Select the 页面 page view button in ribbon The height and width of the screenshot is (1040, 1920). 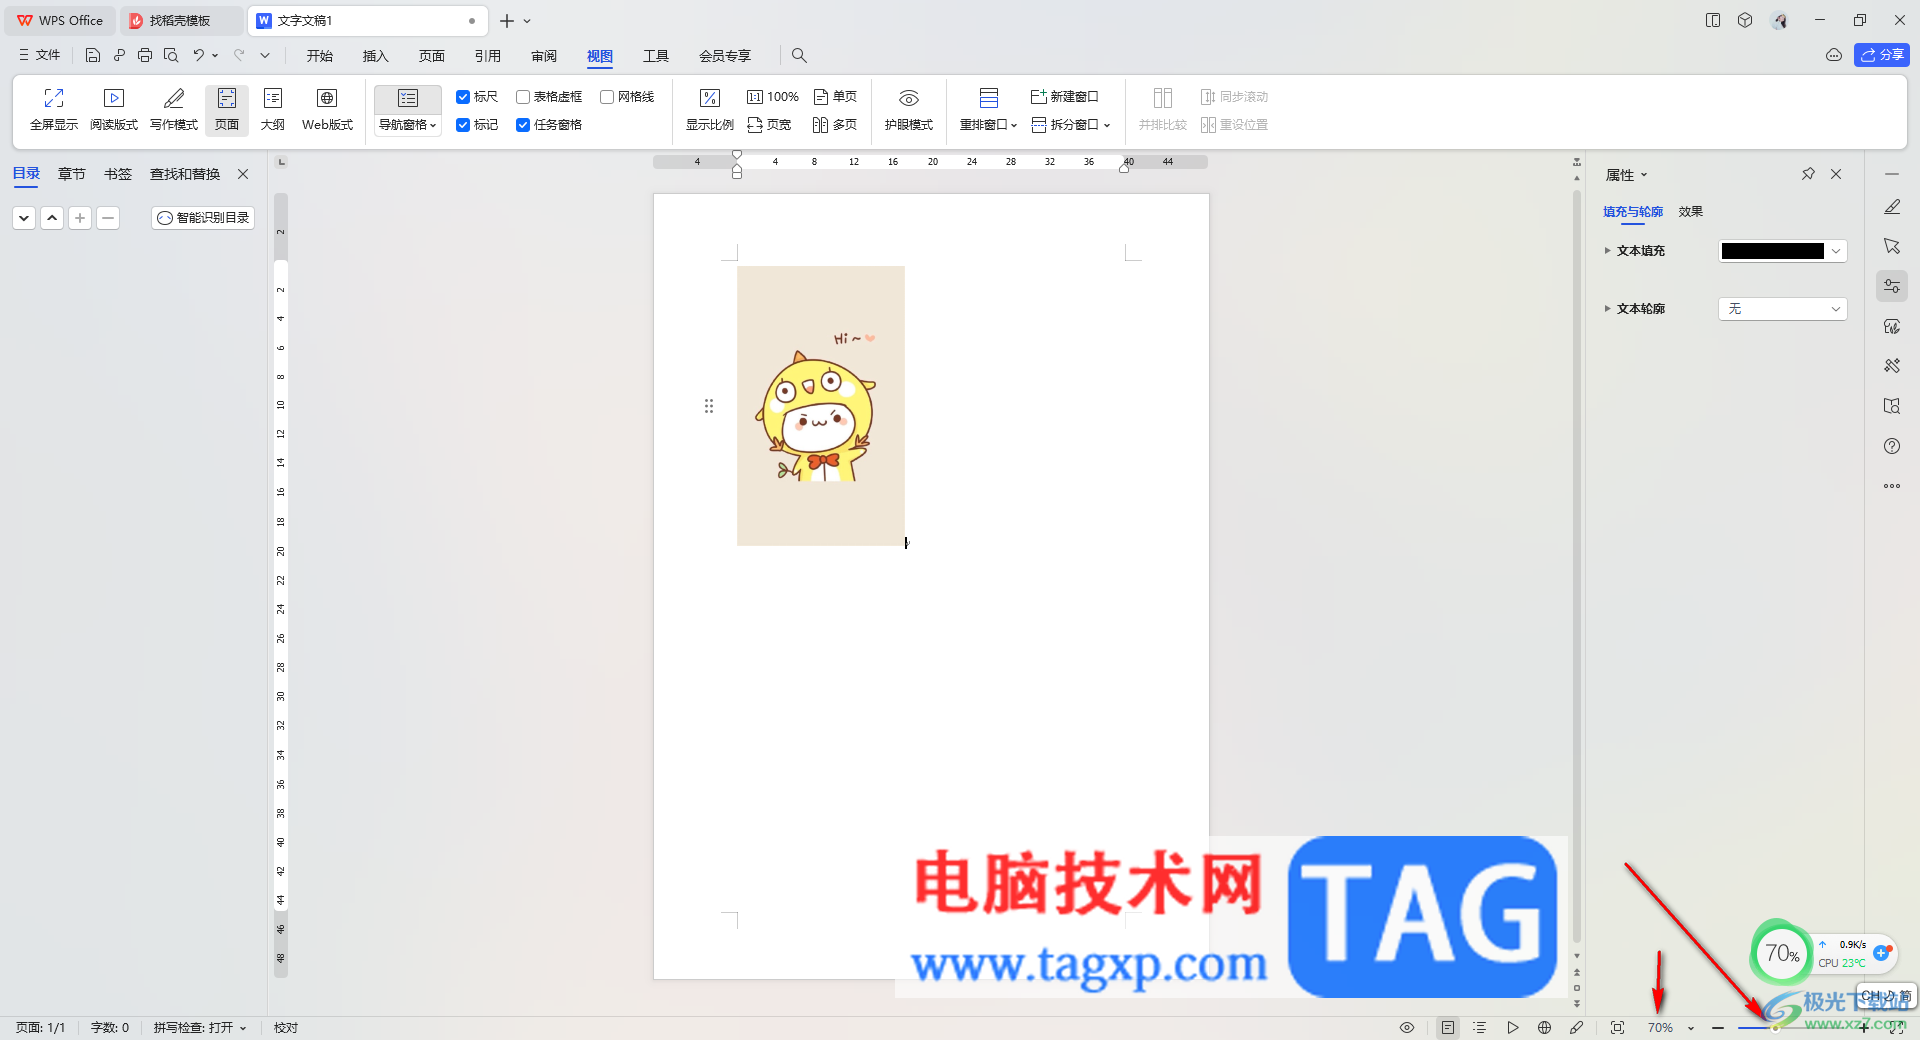tap(227, 110)
